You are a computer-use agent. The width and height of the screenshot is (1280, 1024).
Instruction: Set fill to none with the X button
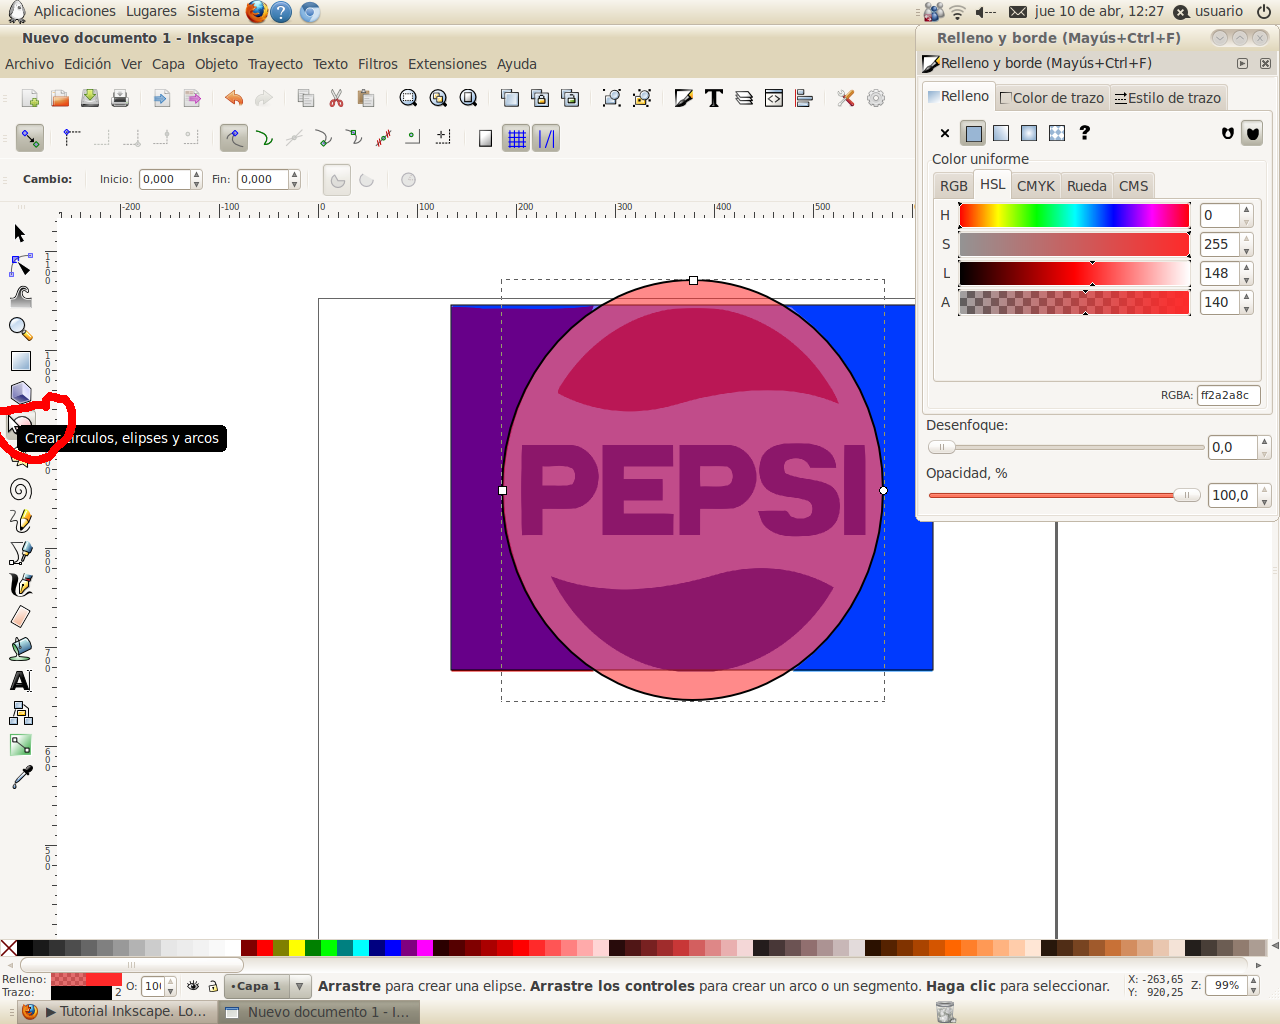click(x=943, y=132)
